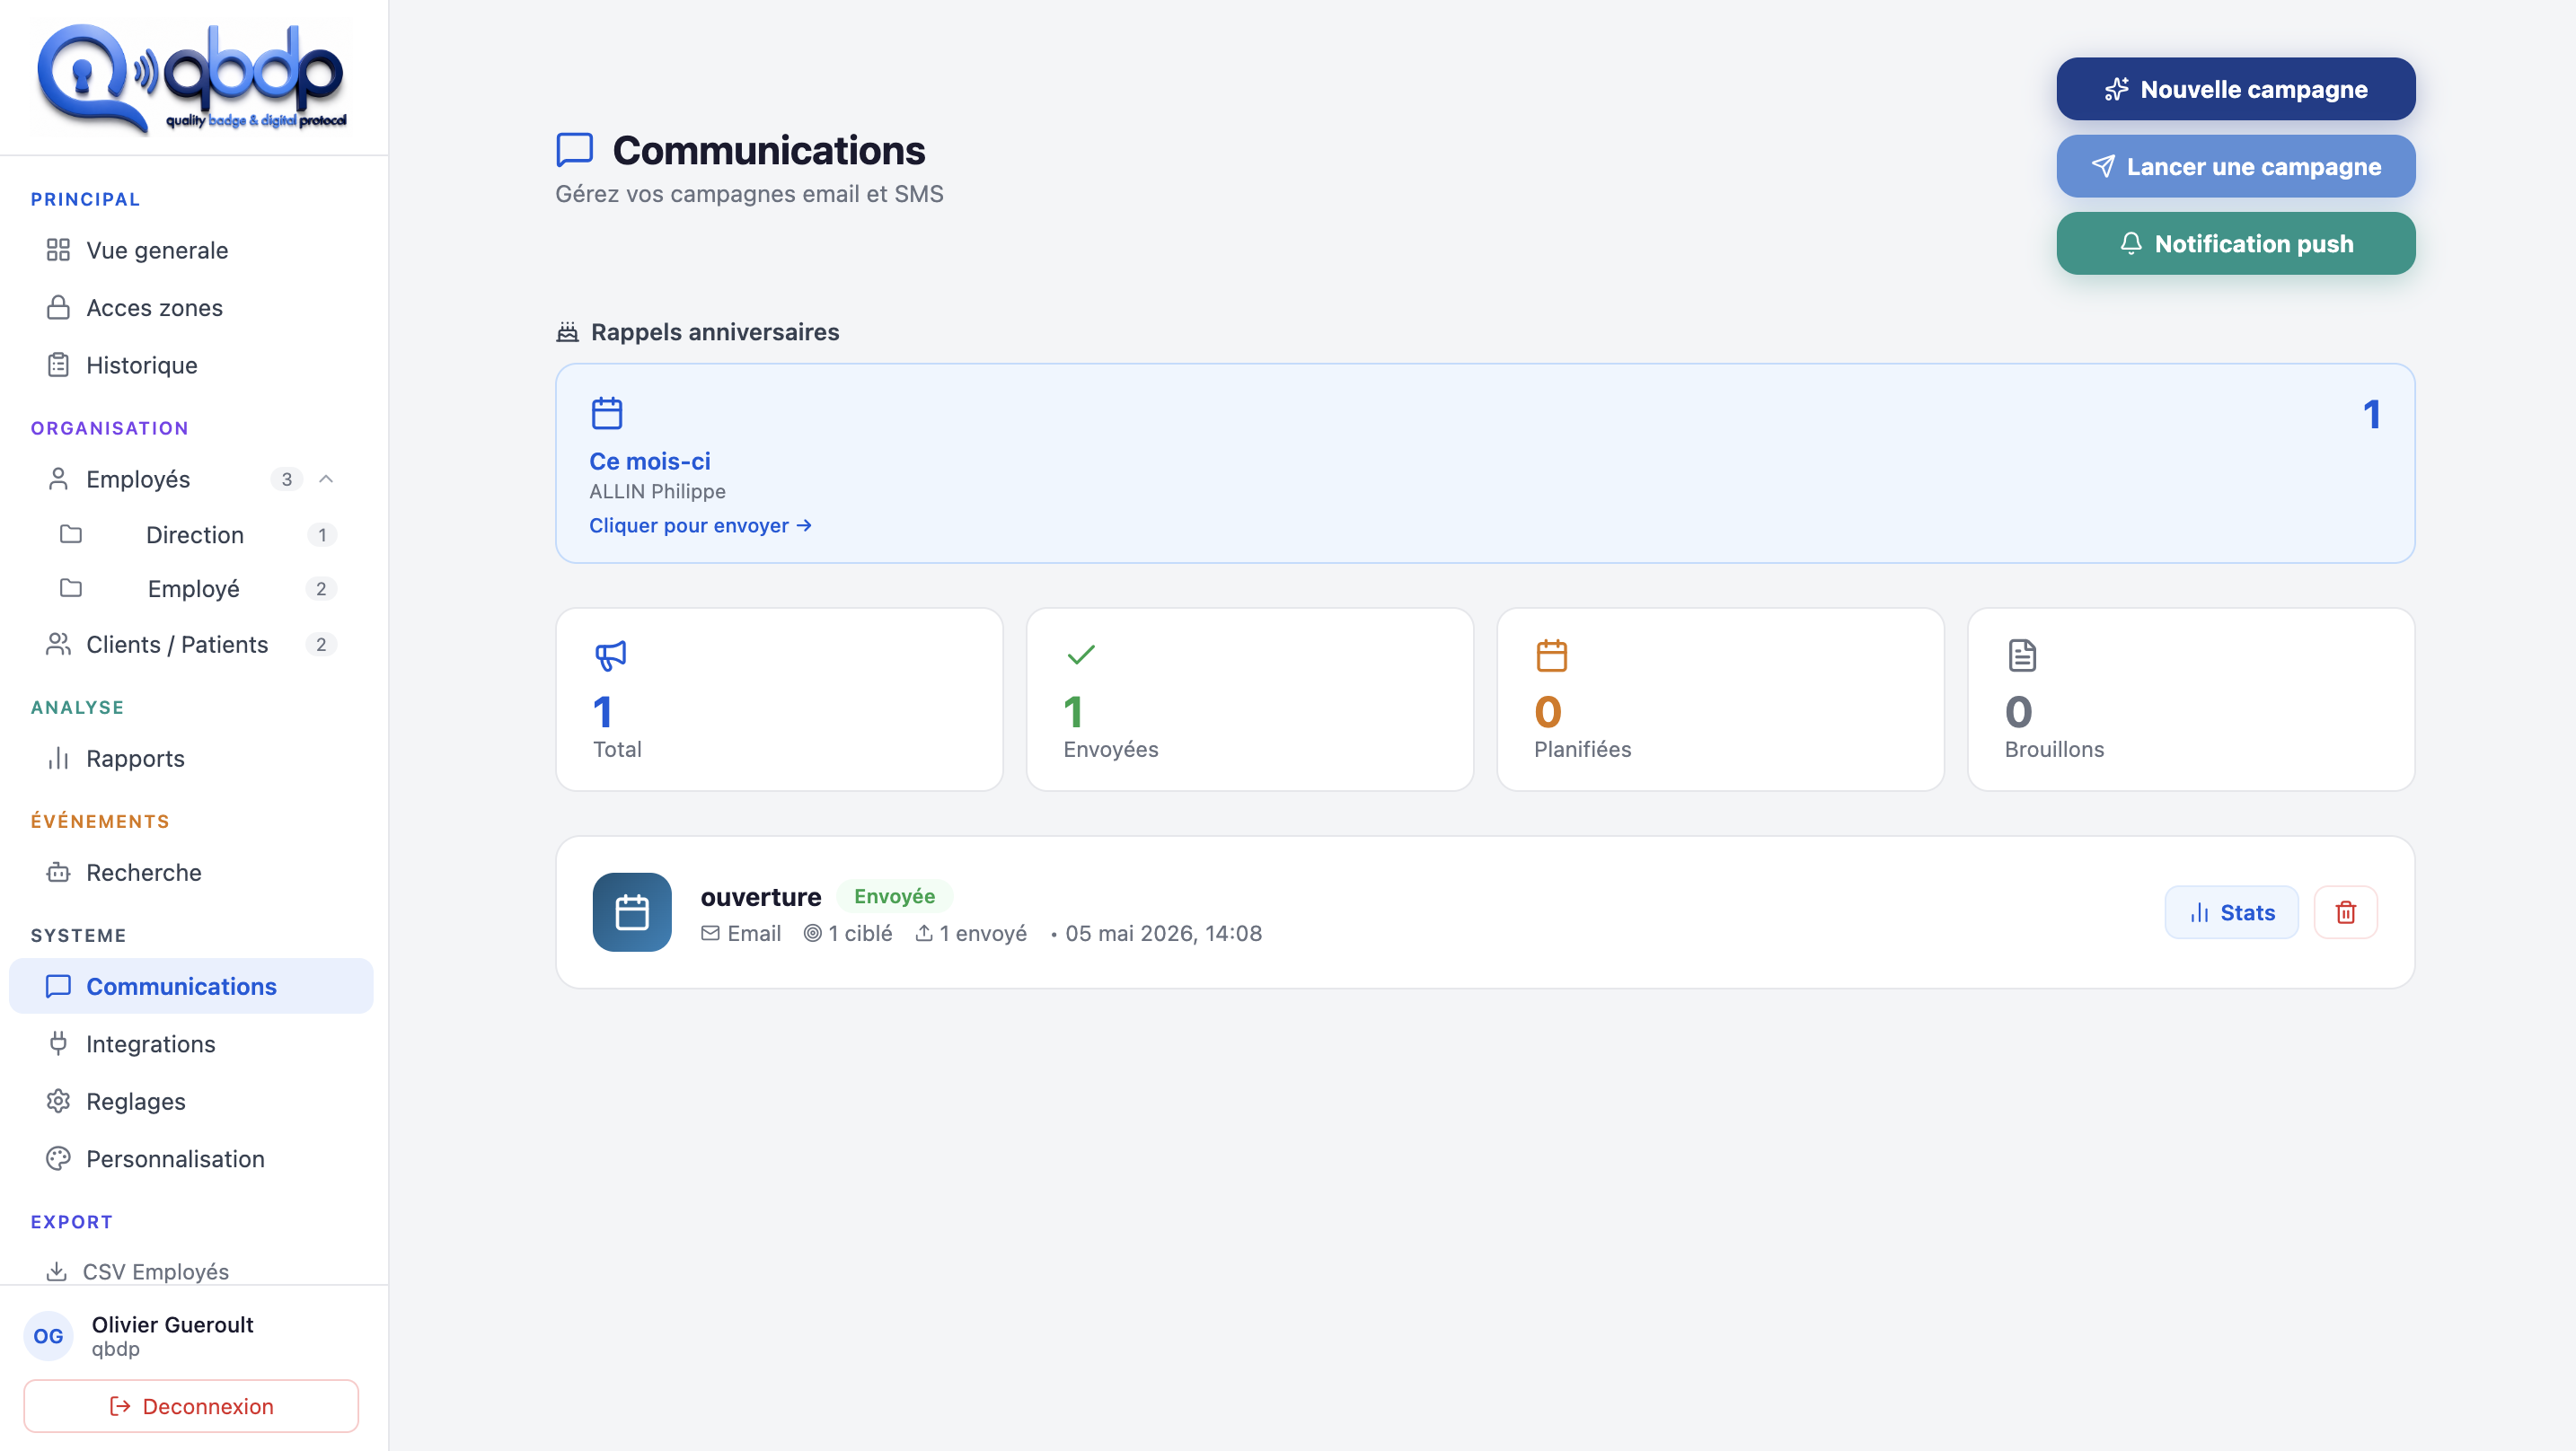The height and width of the screenshot is (1451, 2576).
Task: Click the date 05 mai 2026, 14:08
Action: [1163, 933]
